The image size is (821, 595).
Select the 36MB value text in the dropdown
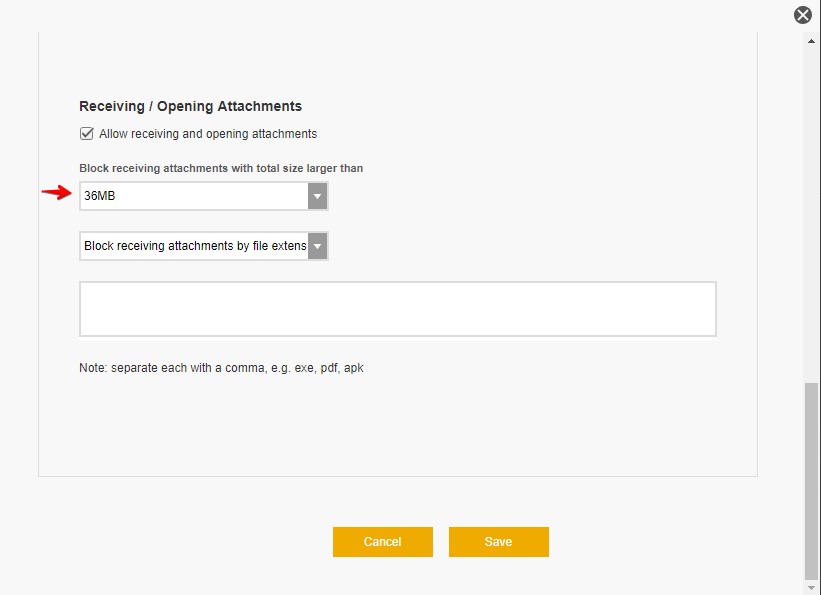click(x=100, y=196)
